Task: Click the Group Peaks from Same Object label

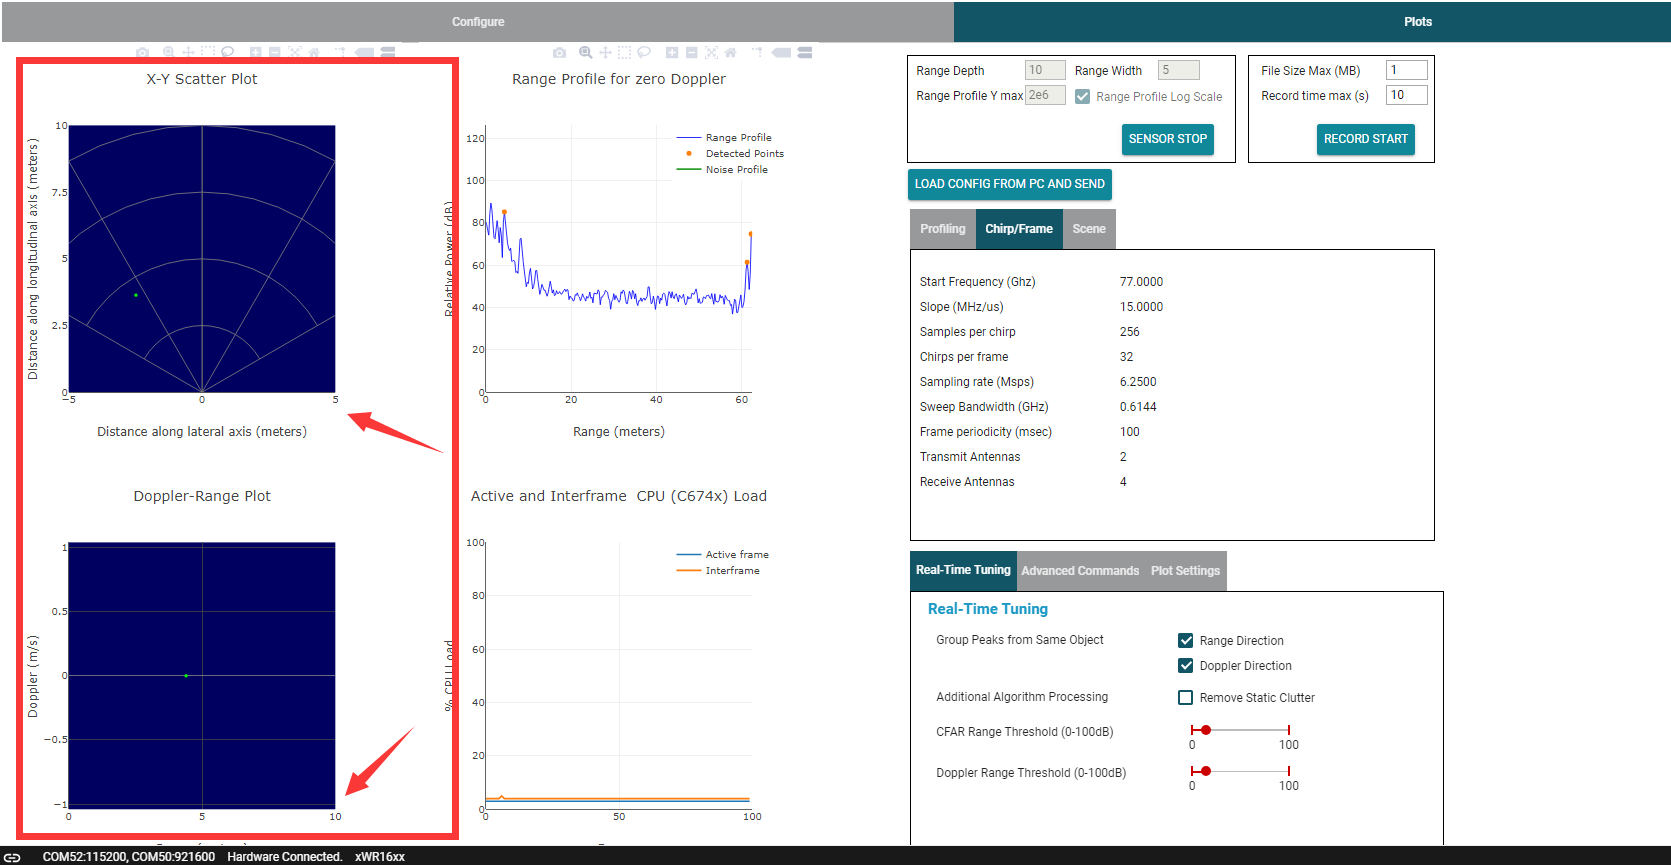Action: coord(1020,640)
